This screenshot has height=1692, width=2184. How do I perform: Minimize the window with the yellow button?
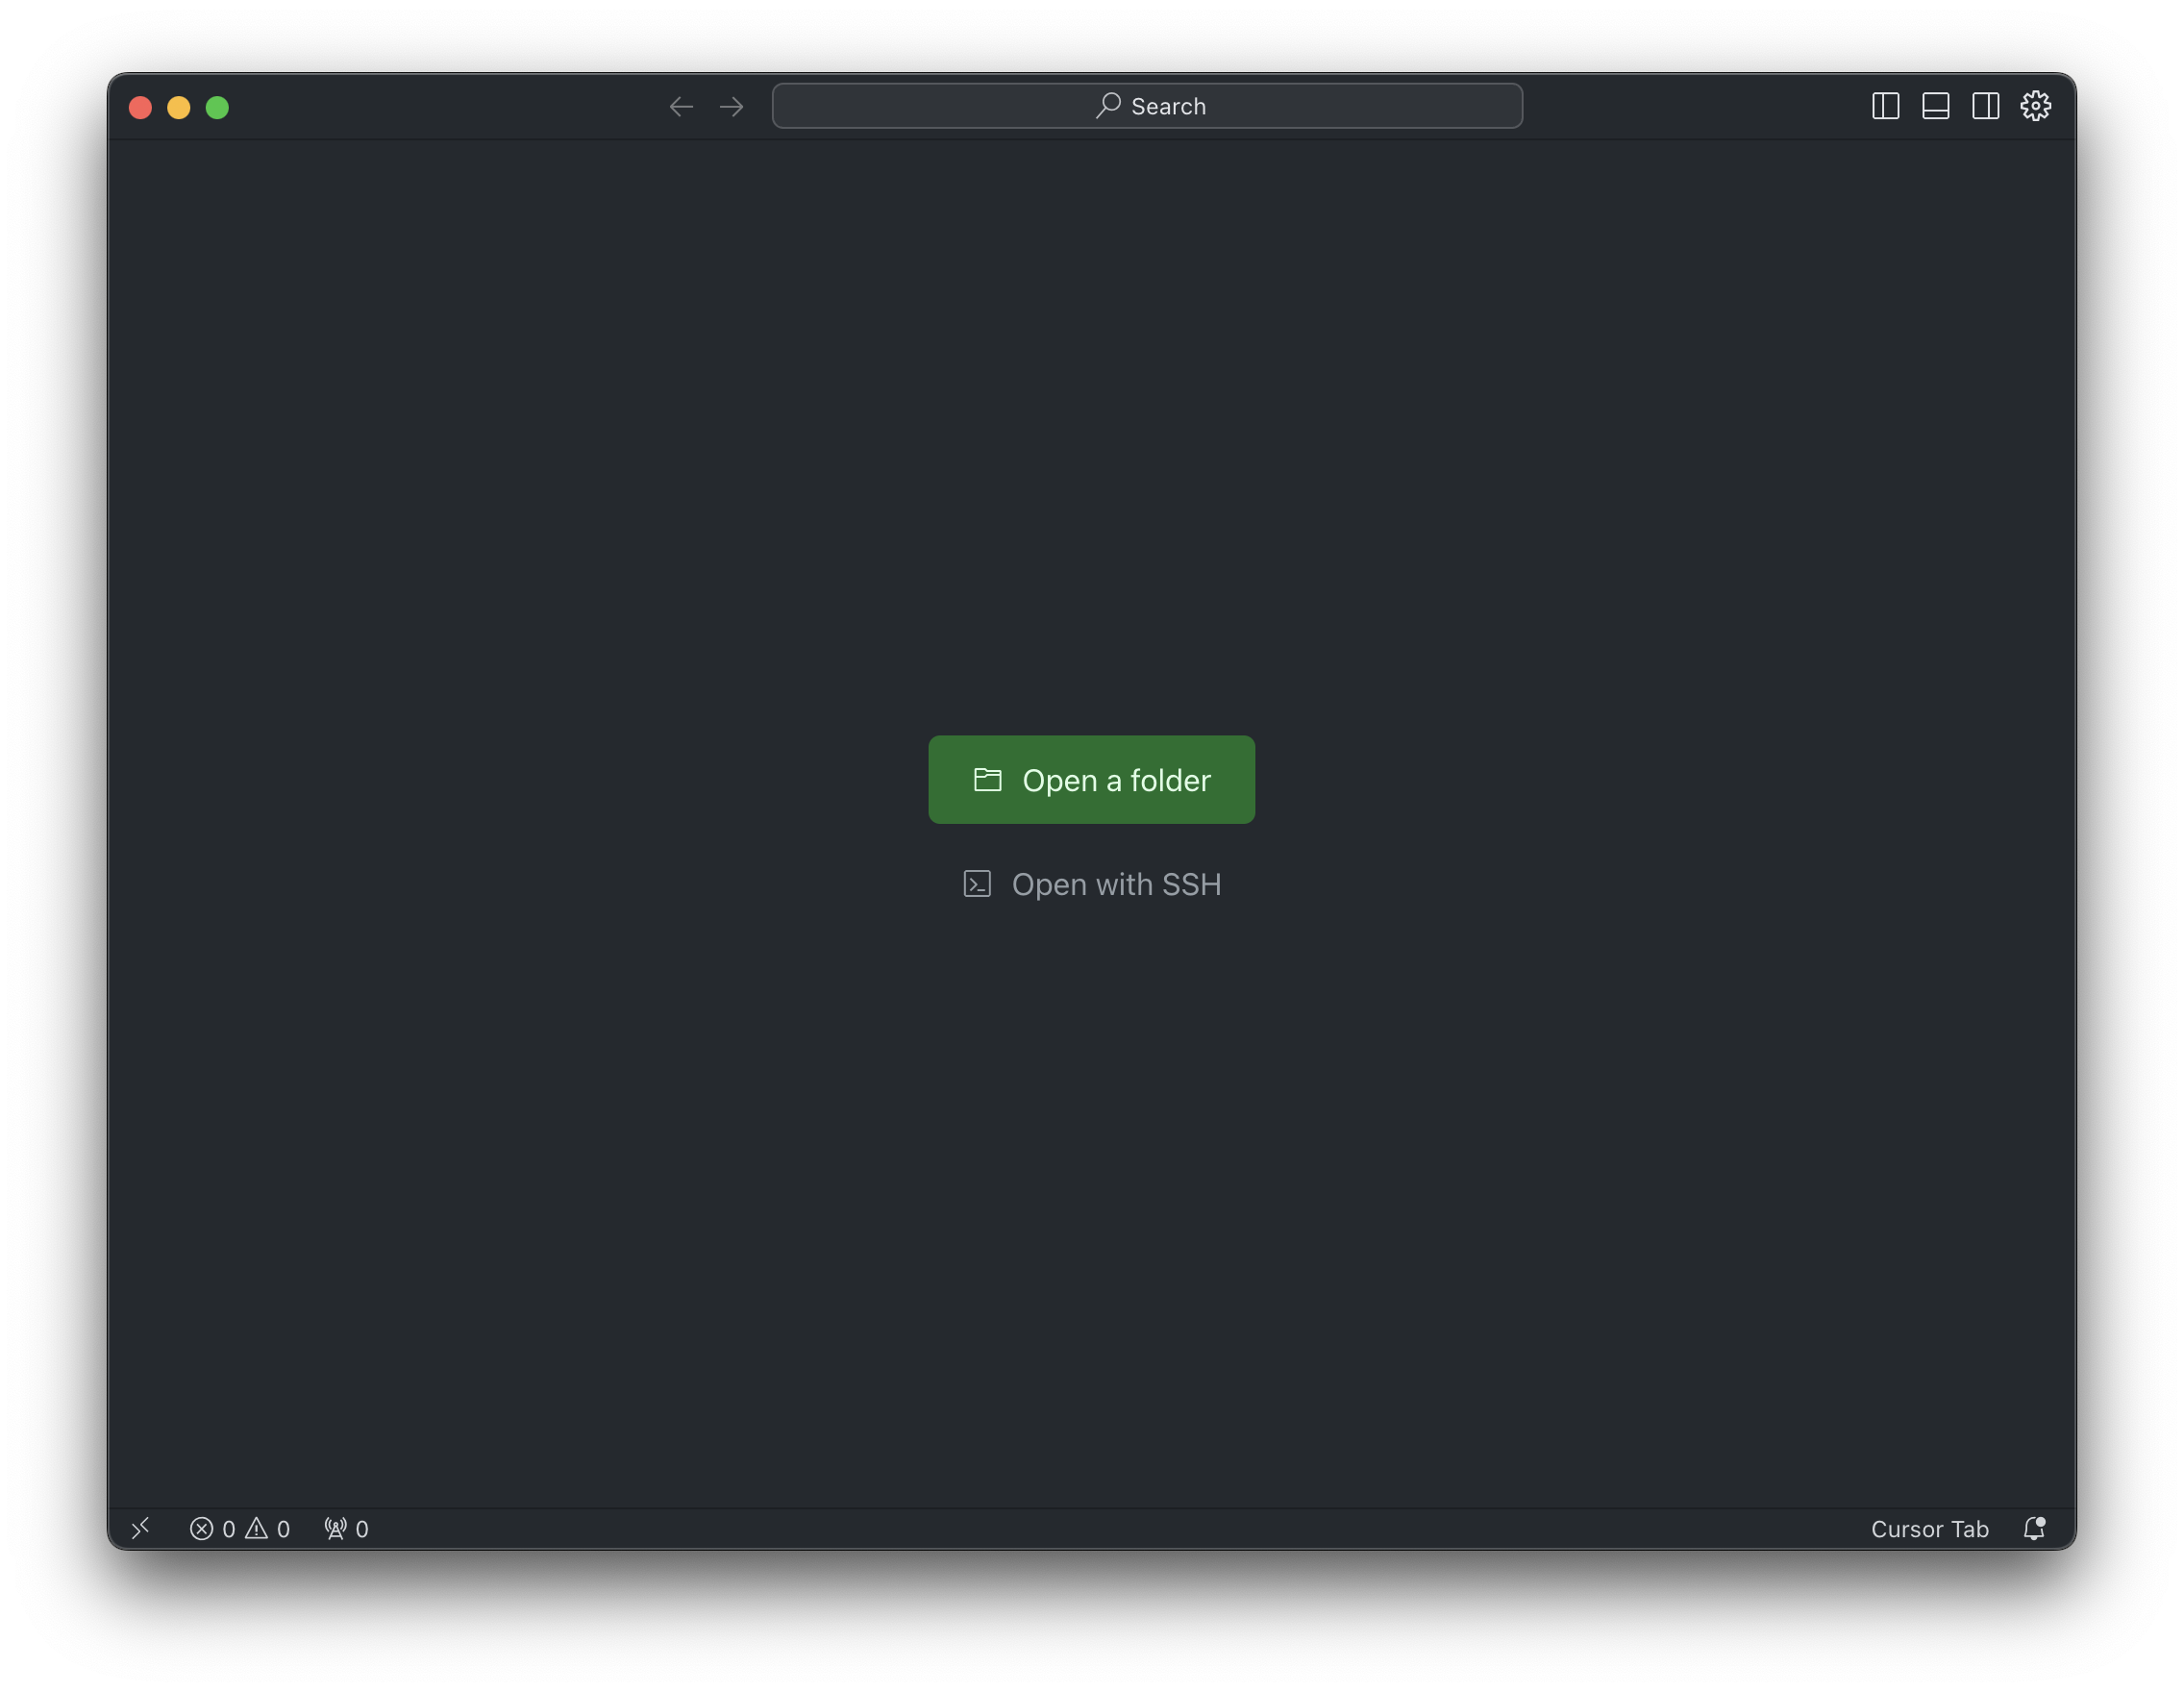(x=179, y=107)
